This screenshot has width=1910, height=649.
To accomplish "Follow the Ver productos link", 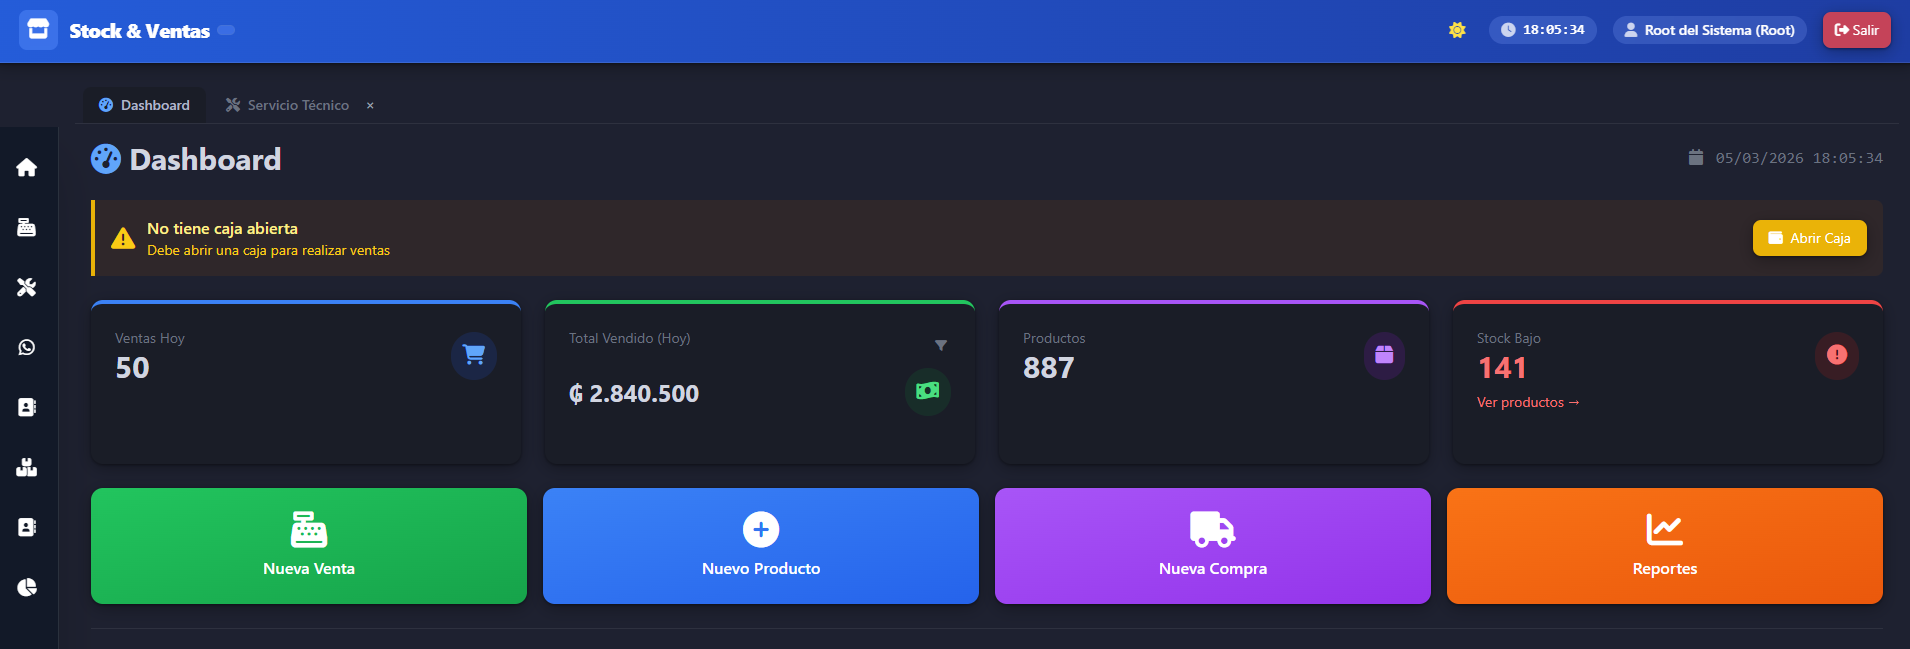I will click(1527, 402).
